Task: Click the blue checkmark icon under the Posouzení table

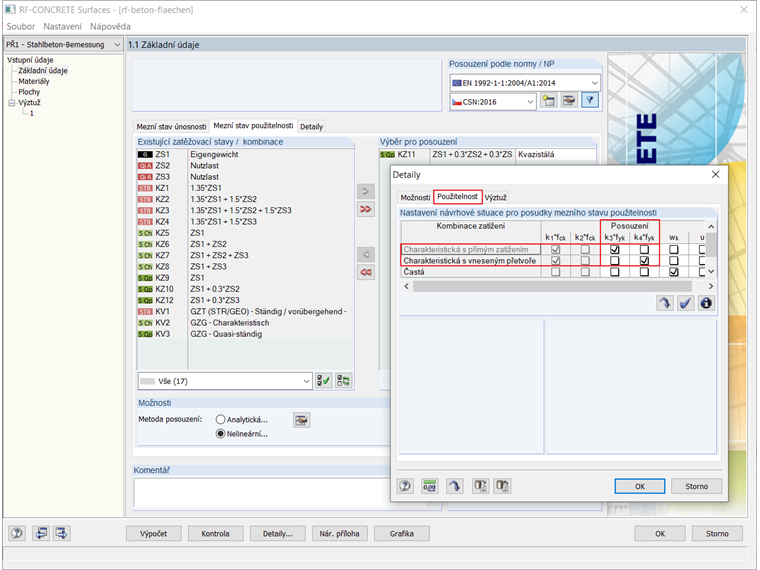Action: click(685, 303)
